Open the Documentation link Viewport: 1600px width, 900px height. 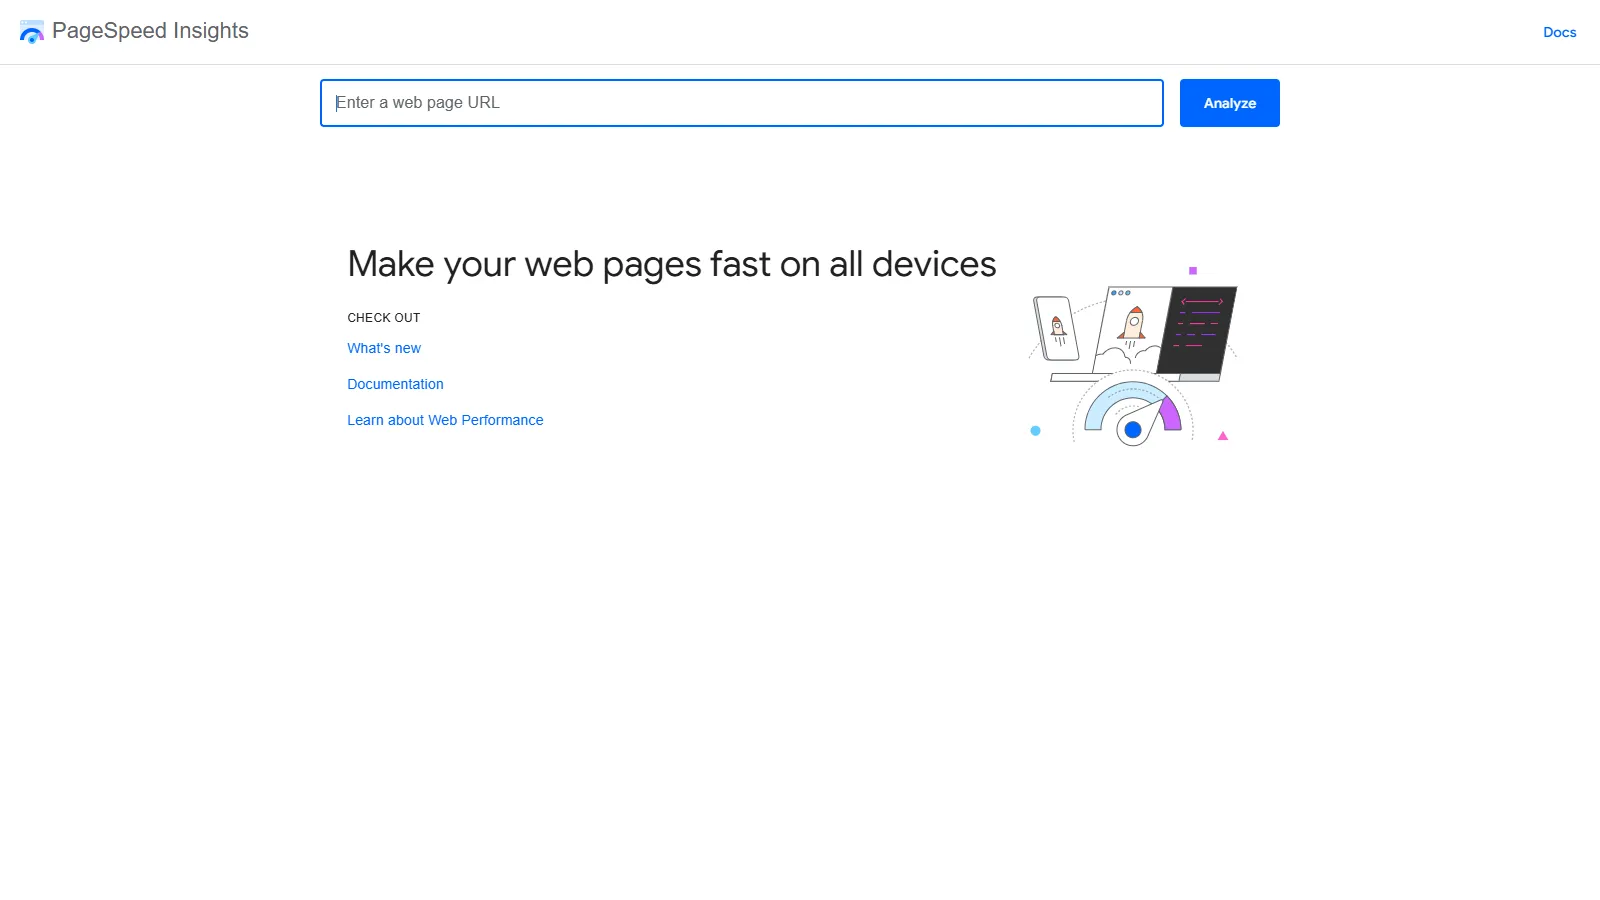395,383
